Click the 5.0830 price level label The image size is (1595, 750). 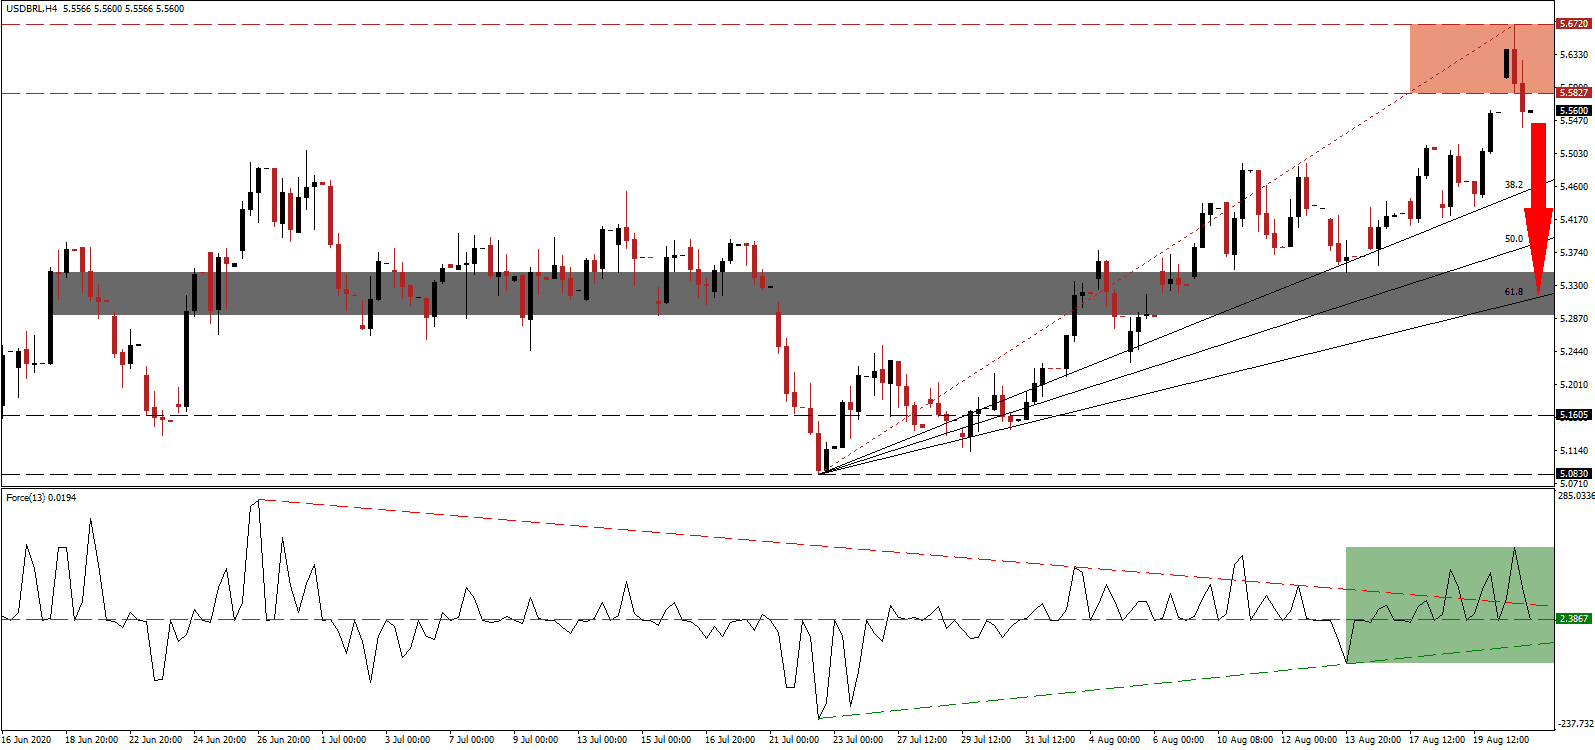click(x=1573, y=474)
